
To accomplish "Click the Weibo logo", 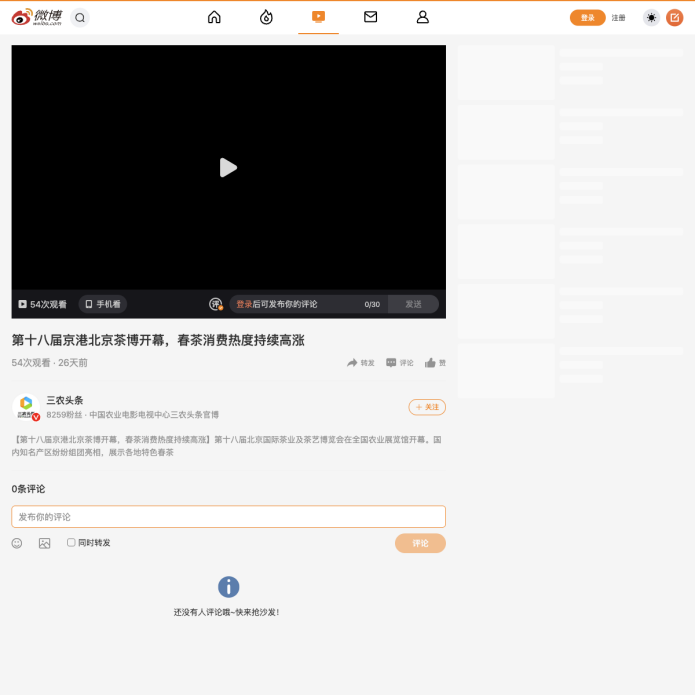I will point(37,17).
